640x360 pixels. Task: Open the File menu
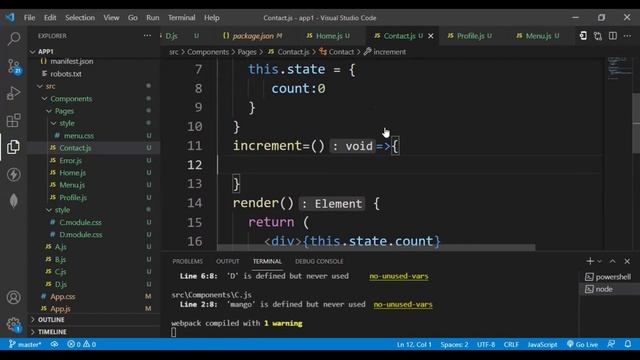click(x=29, y=18)
